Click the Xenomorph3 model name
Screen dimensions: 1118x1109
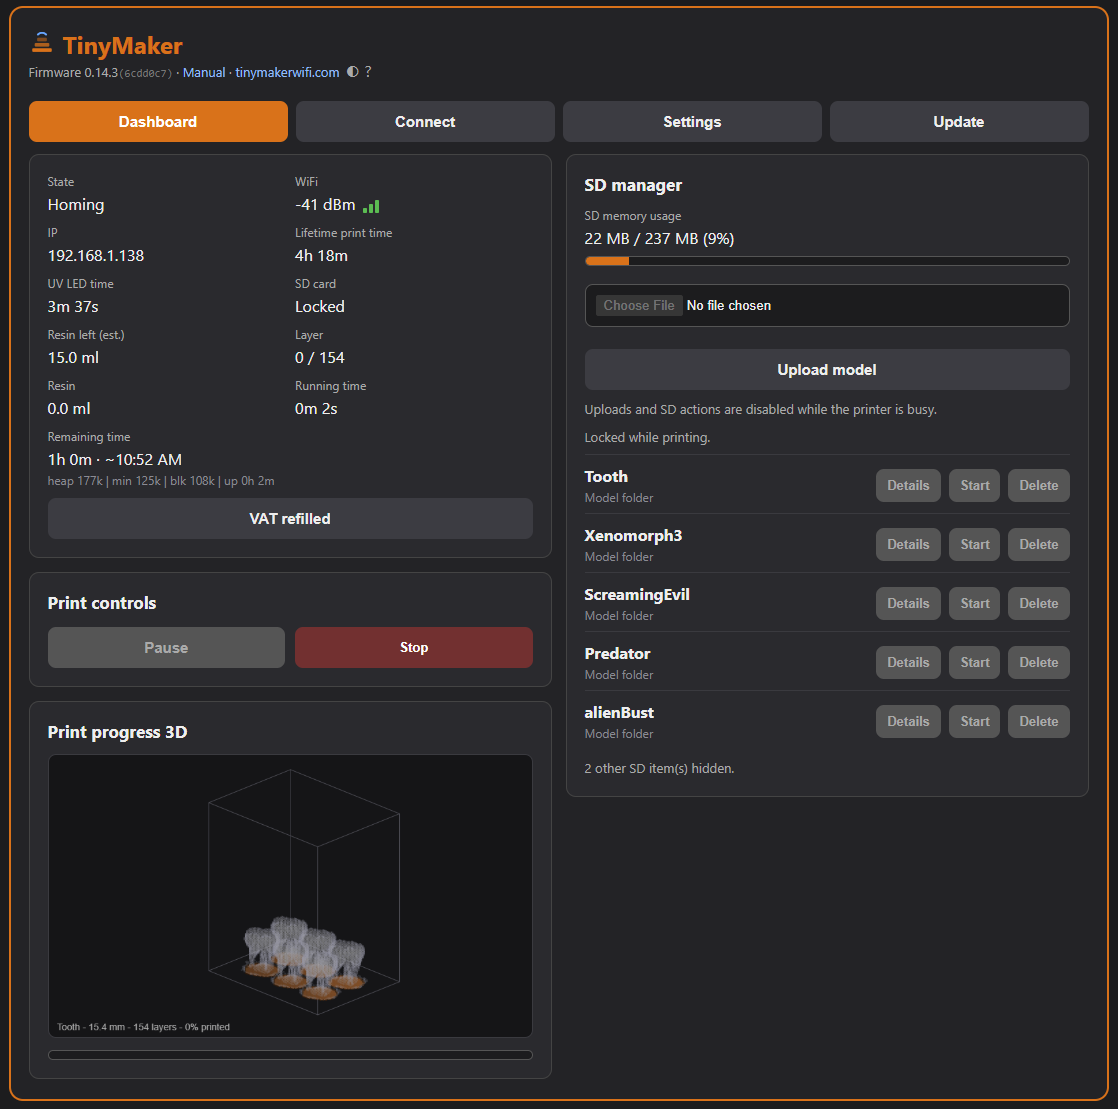tap(633, 536)
